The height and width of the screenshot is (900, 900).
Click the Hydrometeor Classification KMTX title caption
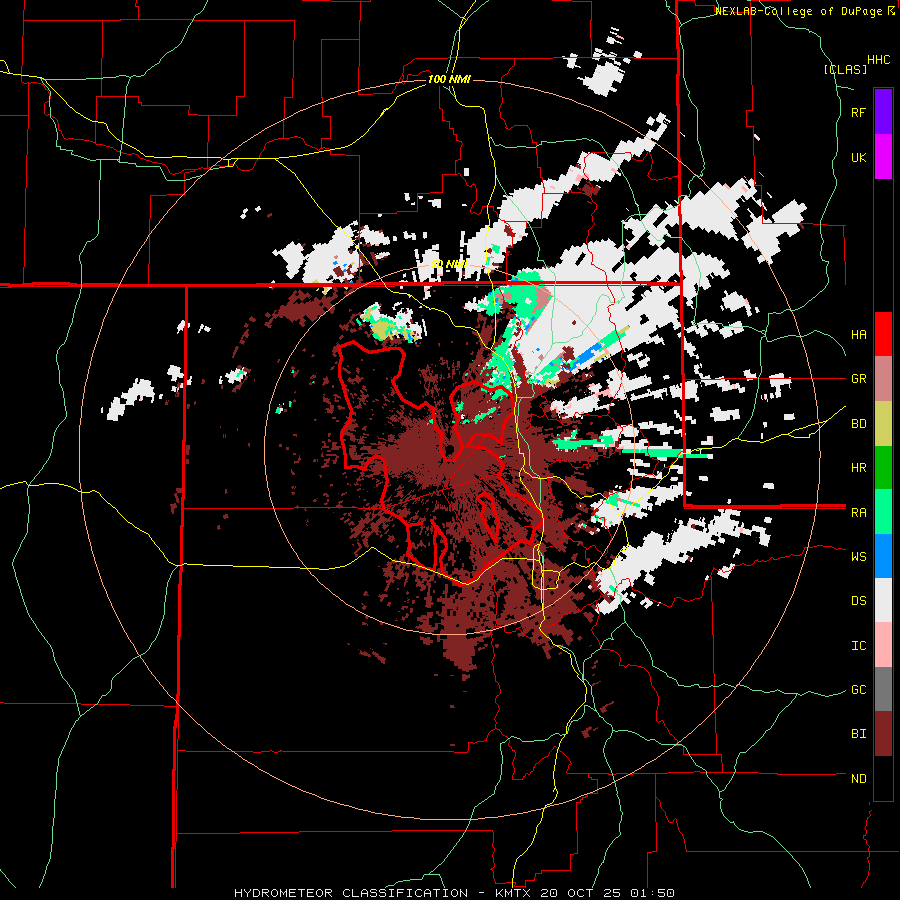(x=454, y=893)
